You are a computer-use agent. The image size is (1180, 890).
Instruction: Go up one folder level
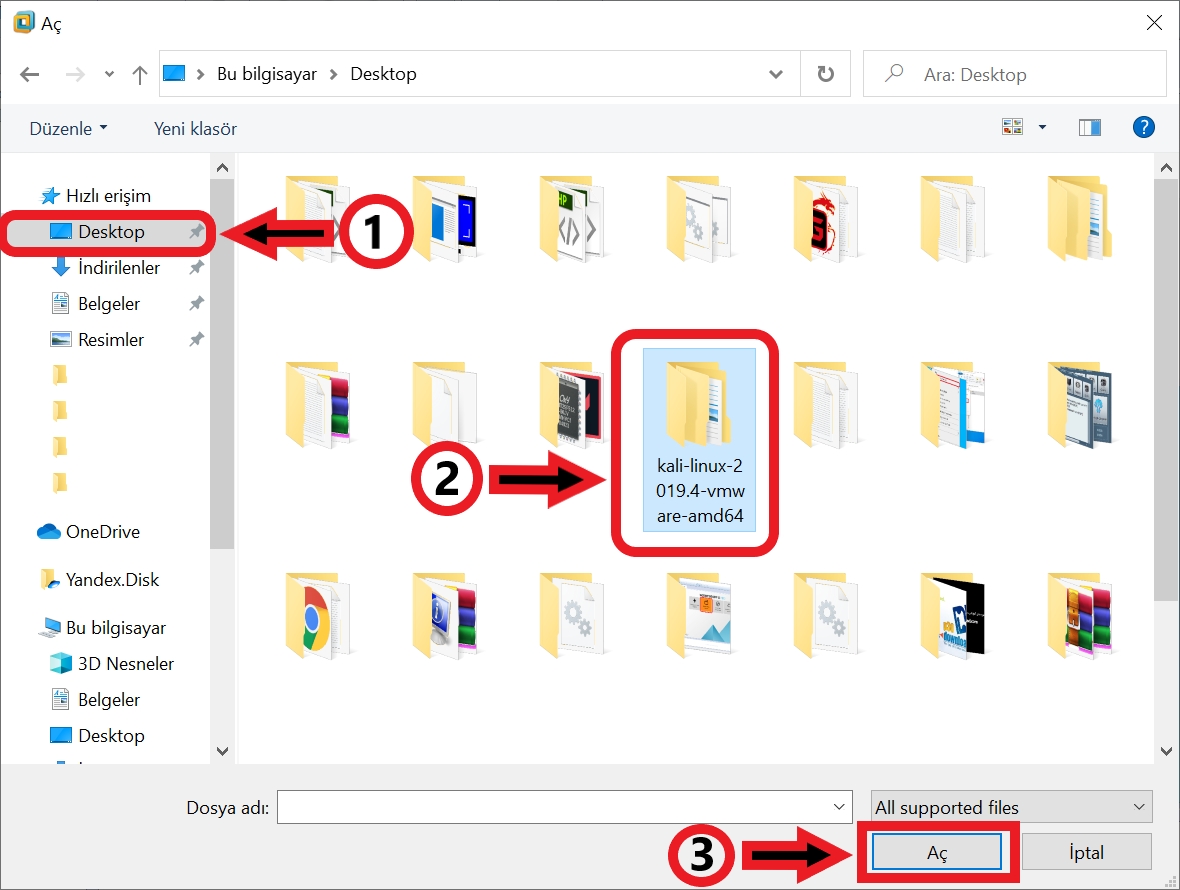(x=139, y=74)
